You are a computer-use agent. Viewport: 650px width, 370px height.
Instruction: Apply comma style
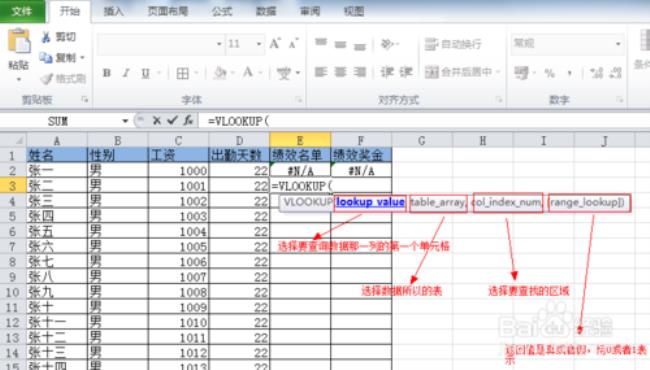pyautogui.click(x=570, y=73)
